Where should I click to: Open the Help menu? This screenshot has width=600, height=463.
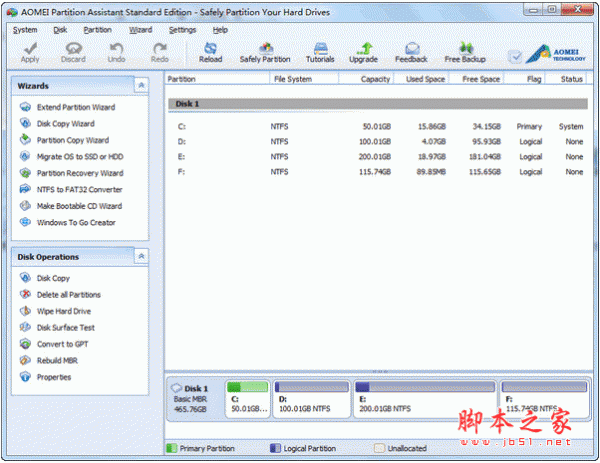[220, 30]
